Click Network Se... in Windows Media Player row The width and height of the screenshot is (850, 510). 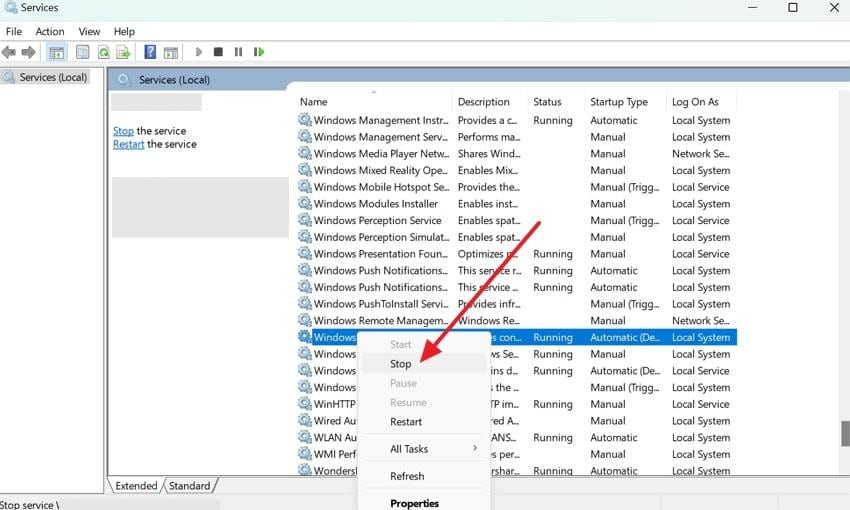700,153
